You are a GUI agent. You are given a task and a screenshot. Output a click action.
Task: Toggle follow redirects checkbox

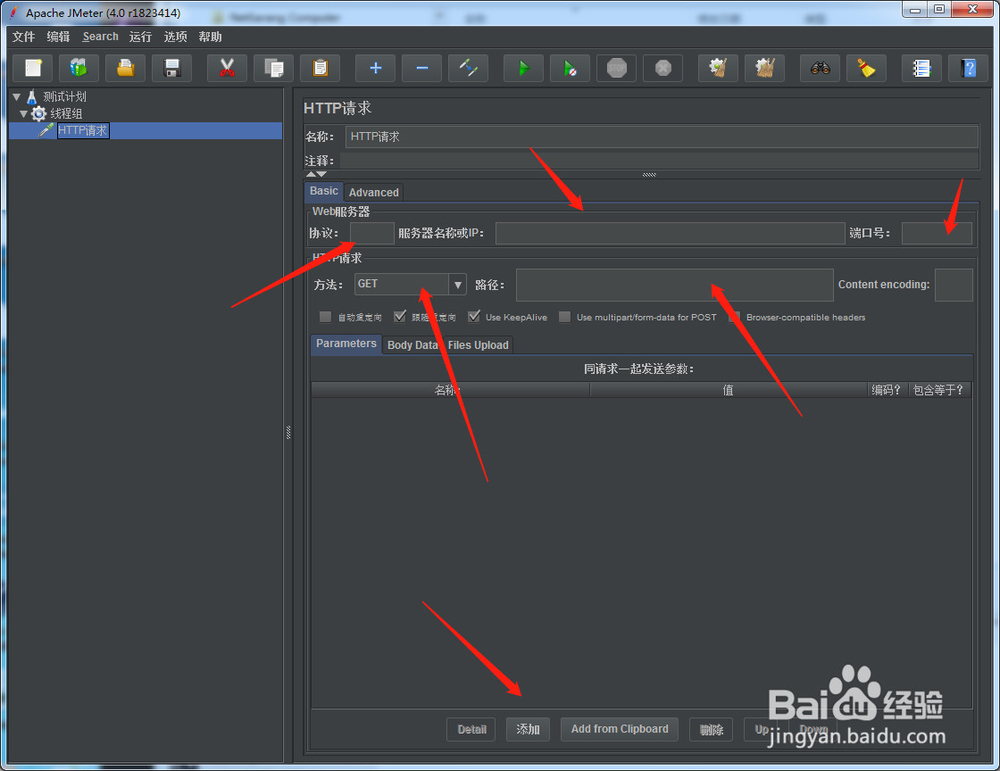tap(400, 317)
